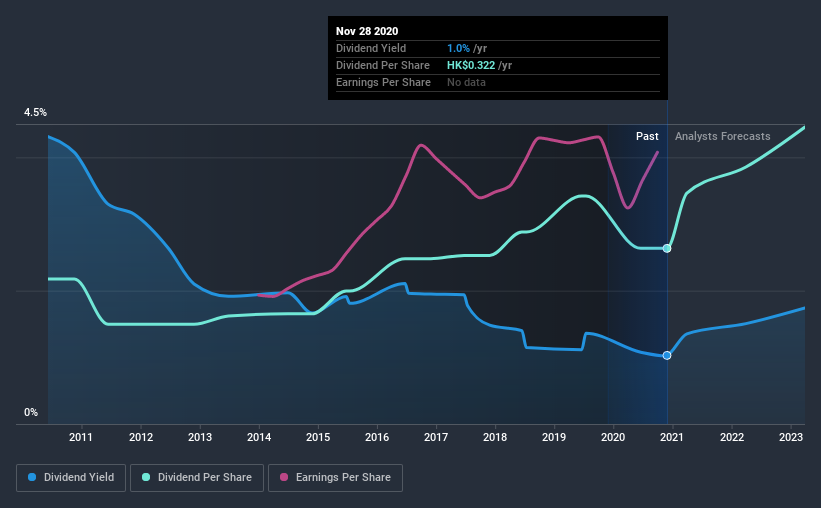Click the HK$0.322 dividend per share value
The image size is (821, 508).
[x=471, y=65]
